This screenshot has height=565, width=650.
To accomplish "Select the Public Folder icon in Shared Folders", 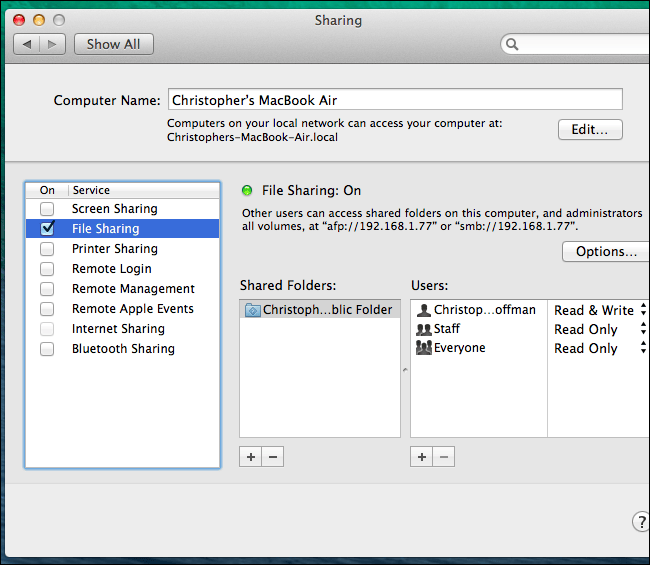I will pos(252,310).
